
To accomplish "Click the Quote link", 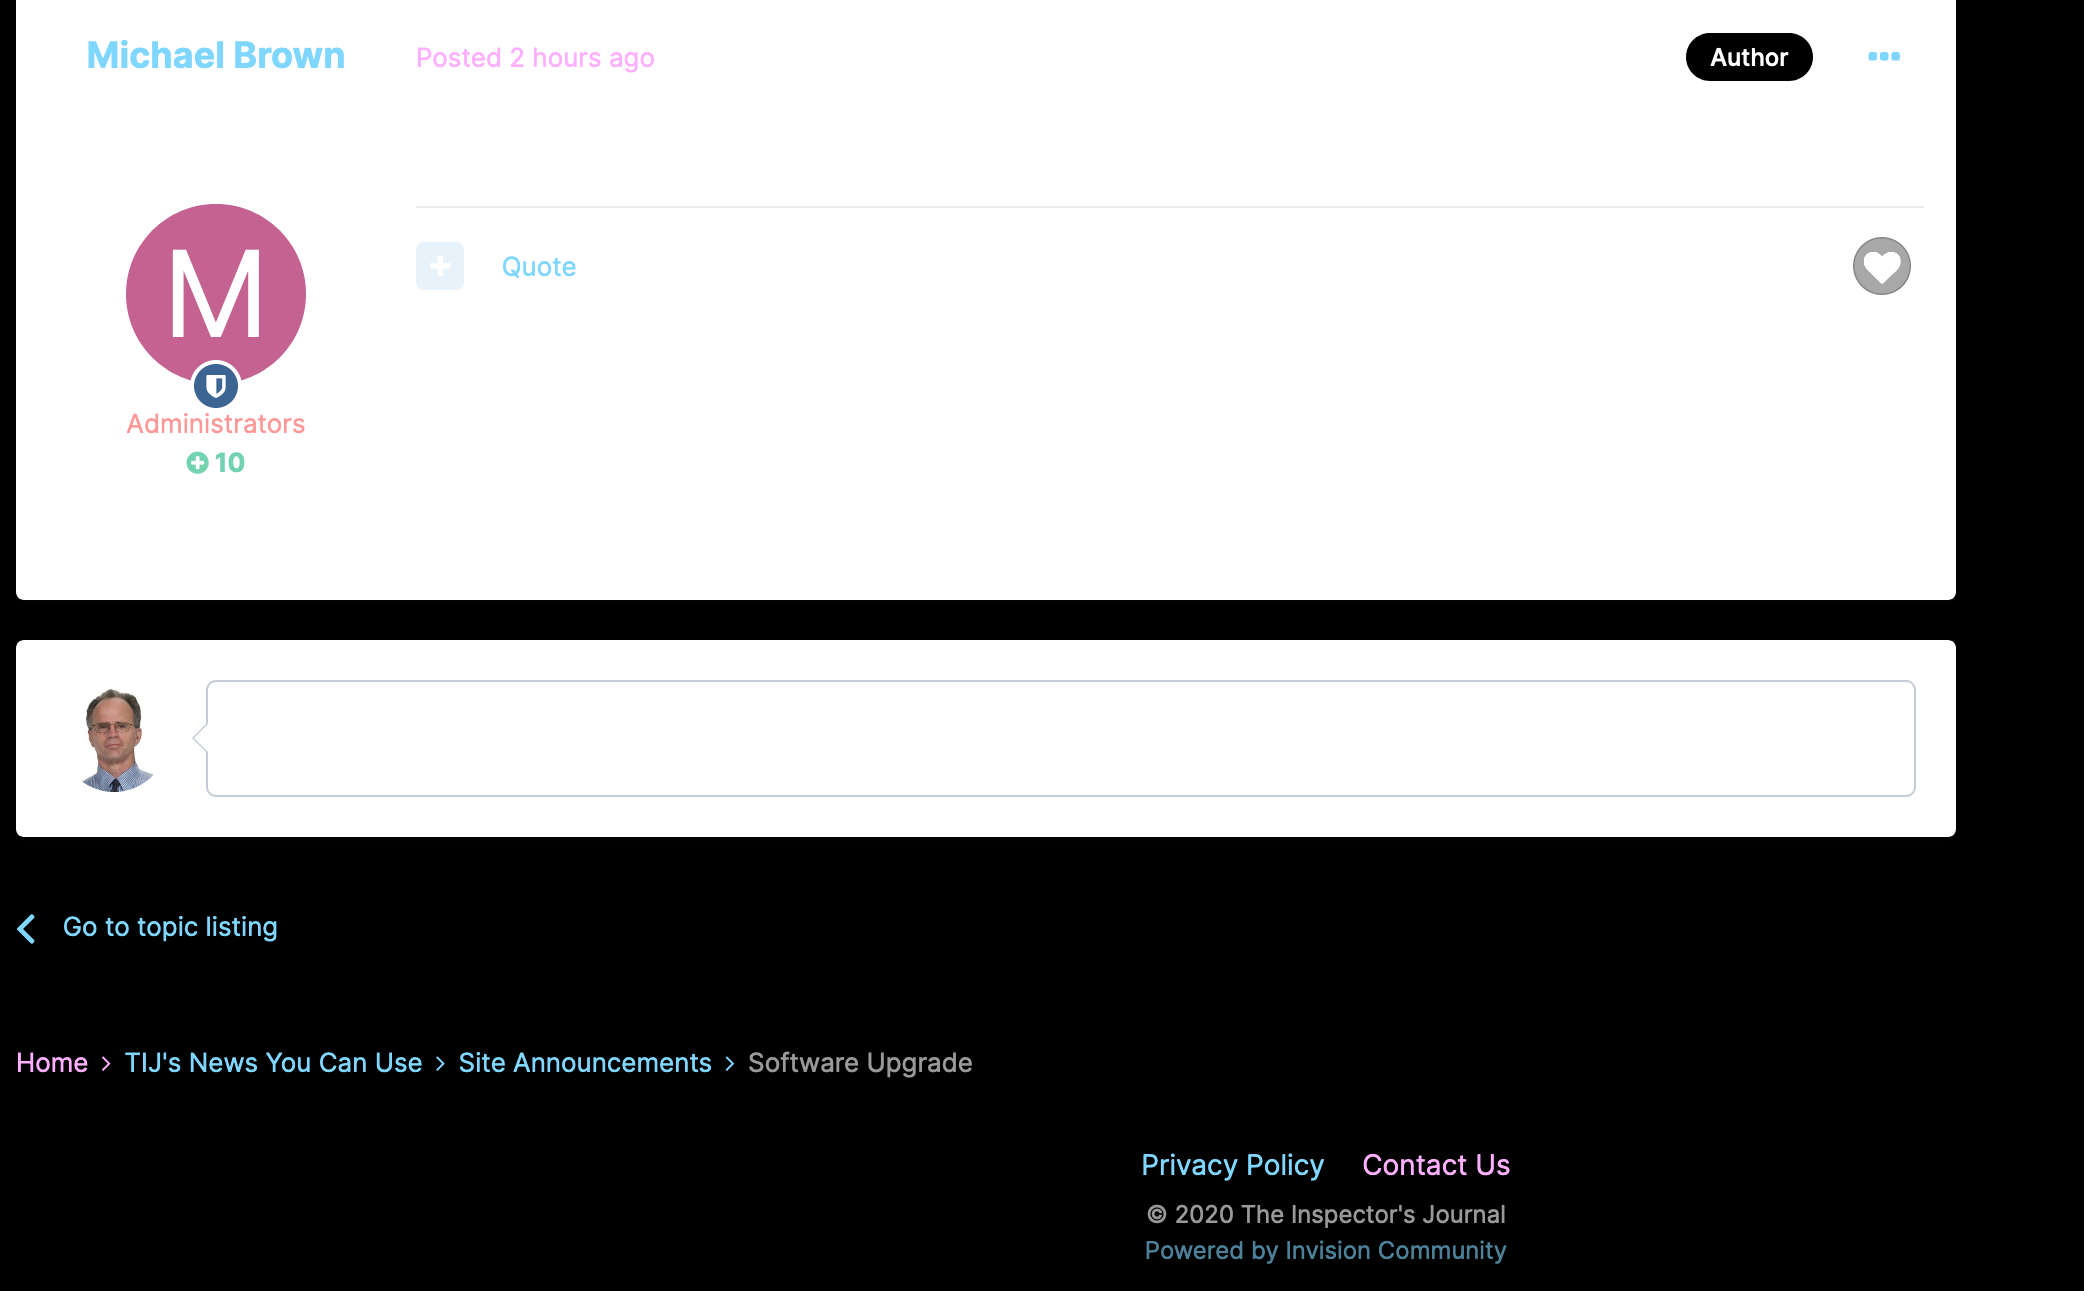I will (538, 267).
